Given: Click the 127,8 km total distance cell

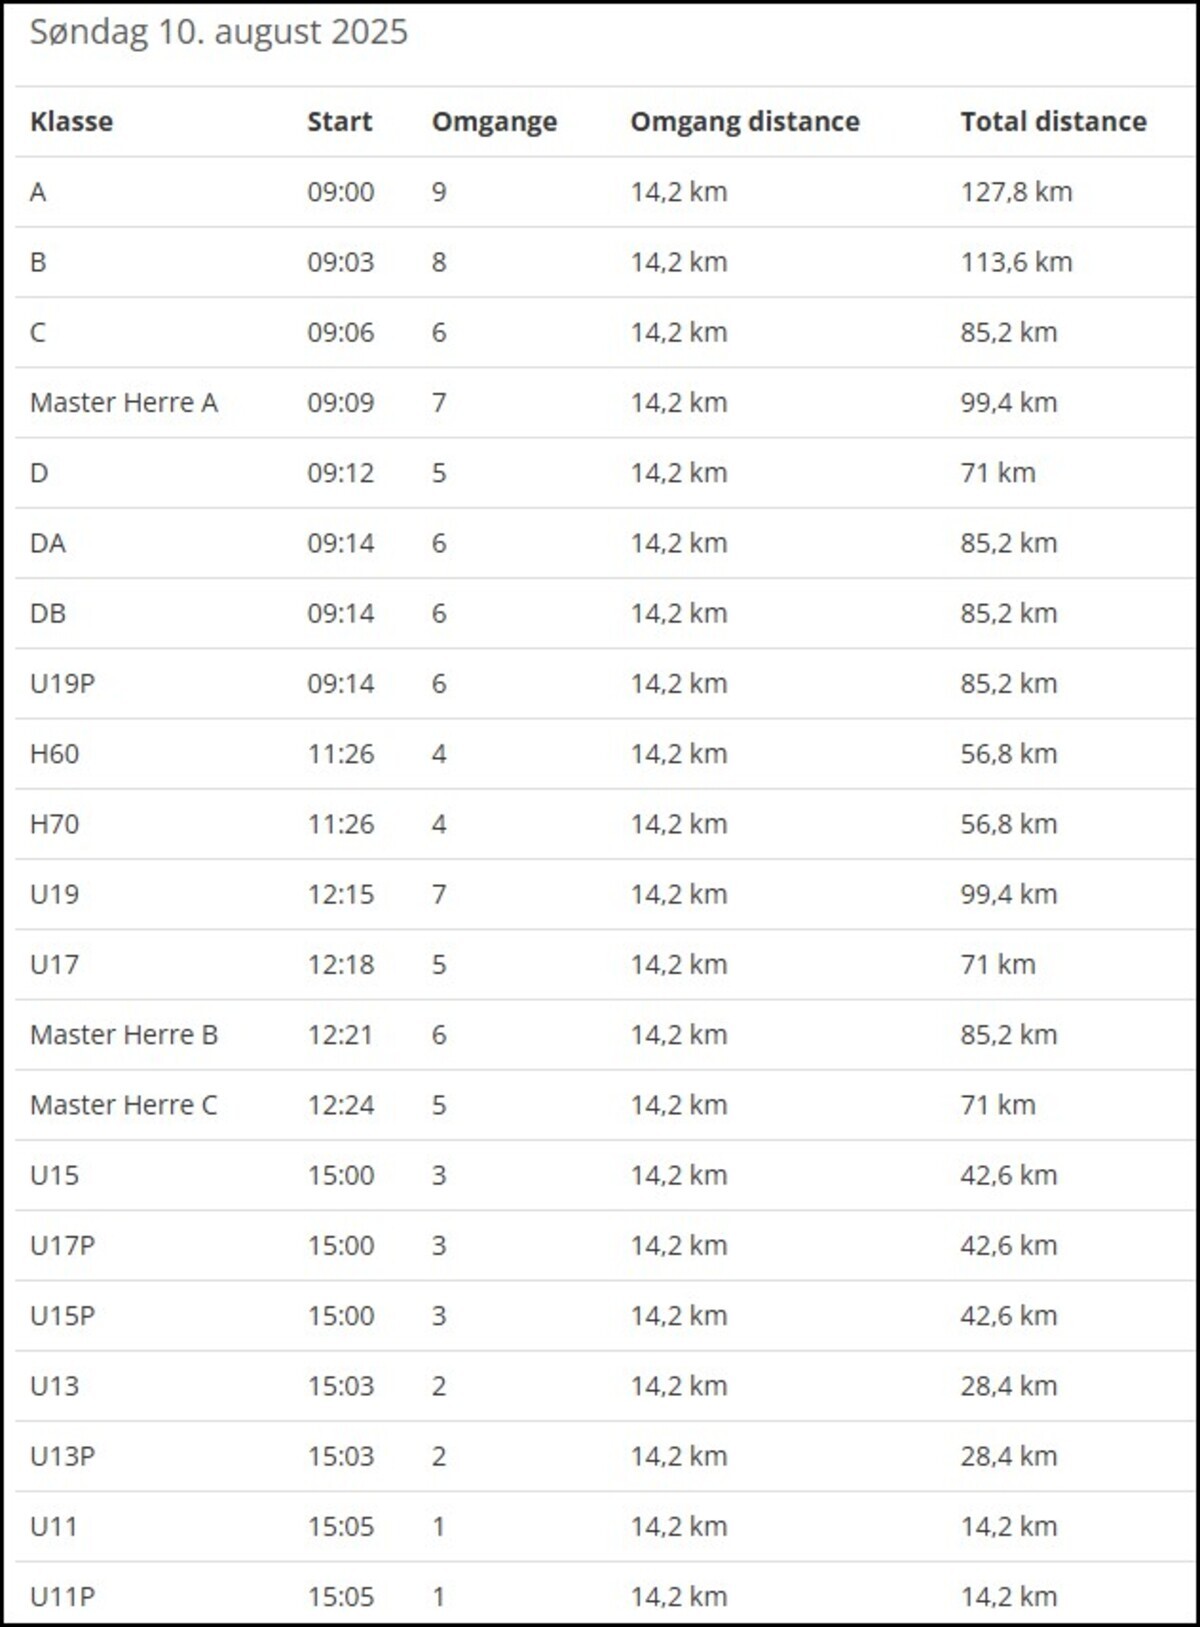Looking at the screenshot, I should 1016,192.
